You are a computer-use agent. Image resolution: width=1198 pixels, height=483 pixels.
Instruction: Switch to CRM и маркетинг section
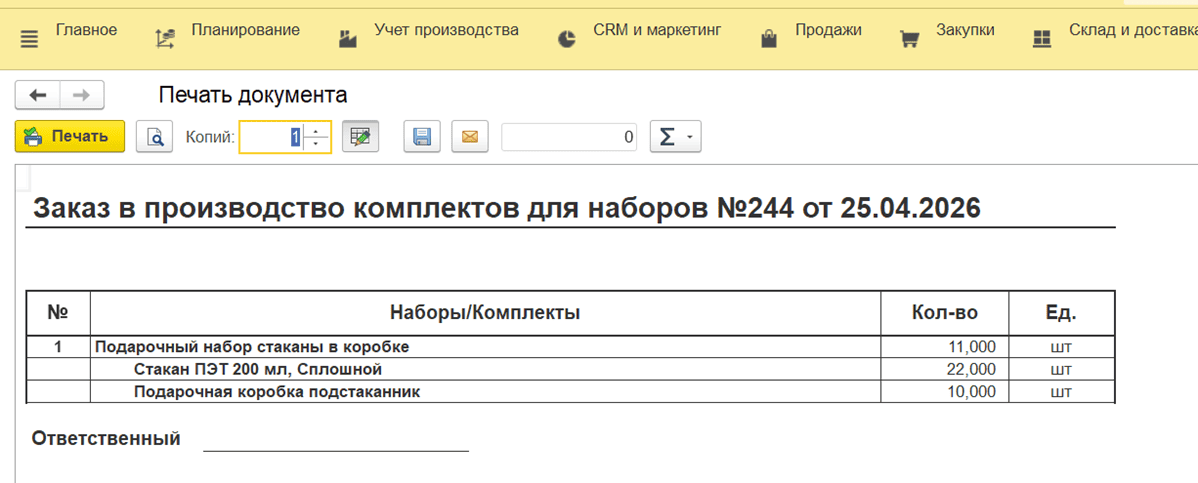pos(640,31)
